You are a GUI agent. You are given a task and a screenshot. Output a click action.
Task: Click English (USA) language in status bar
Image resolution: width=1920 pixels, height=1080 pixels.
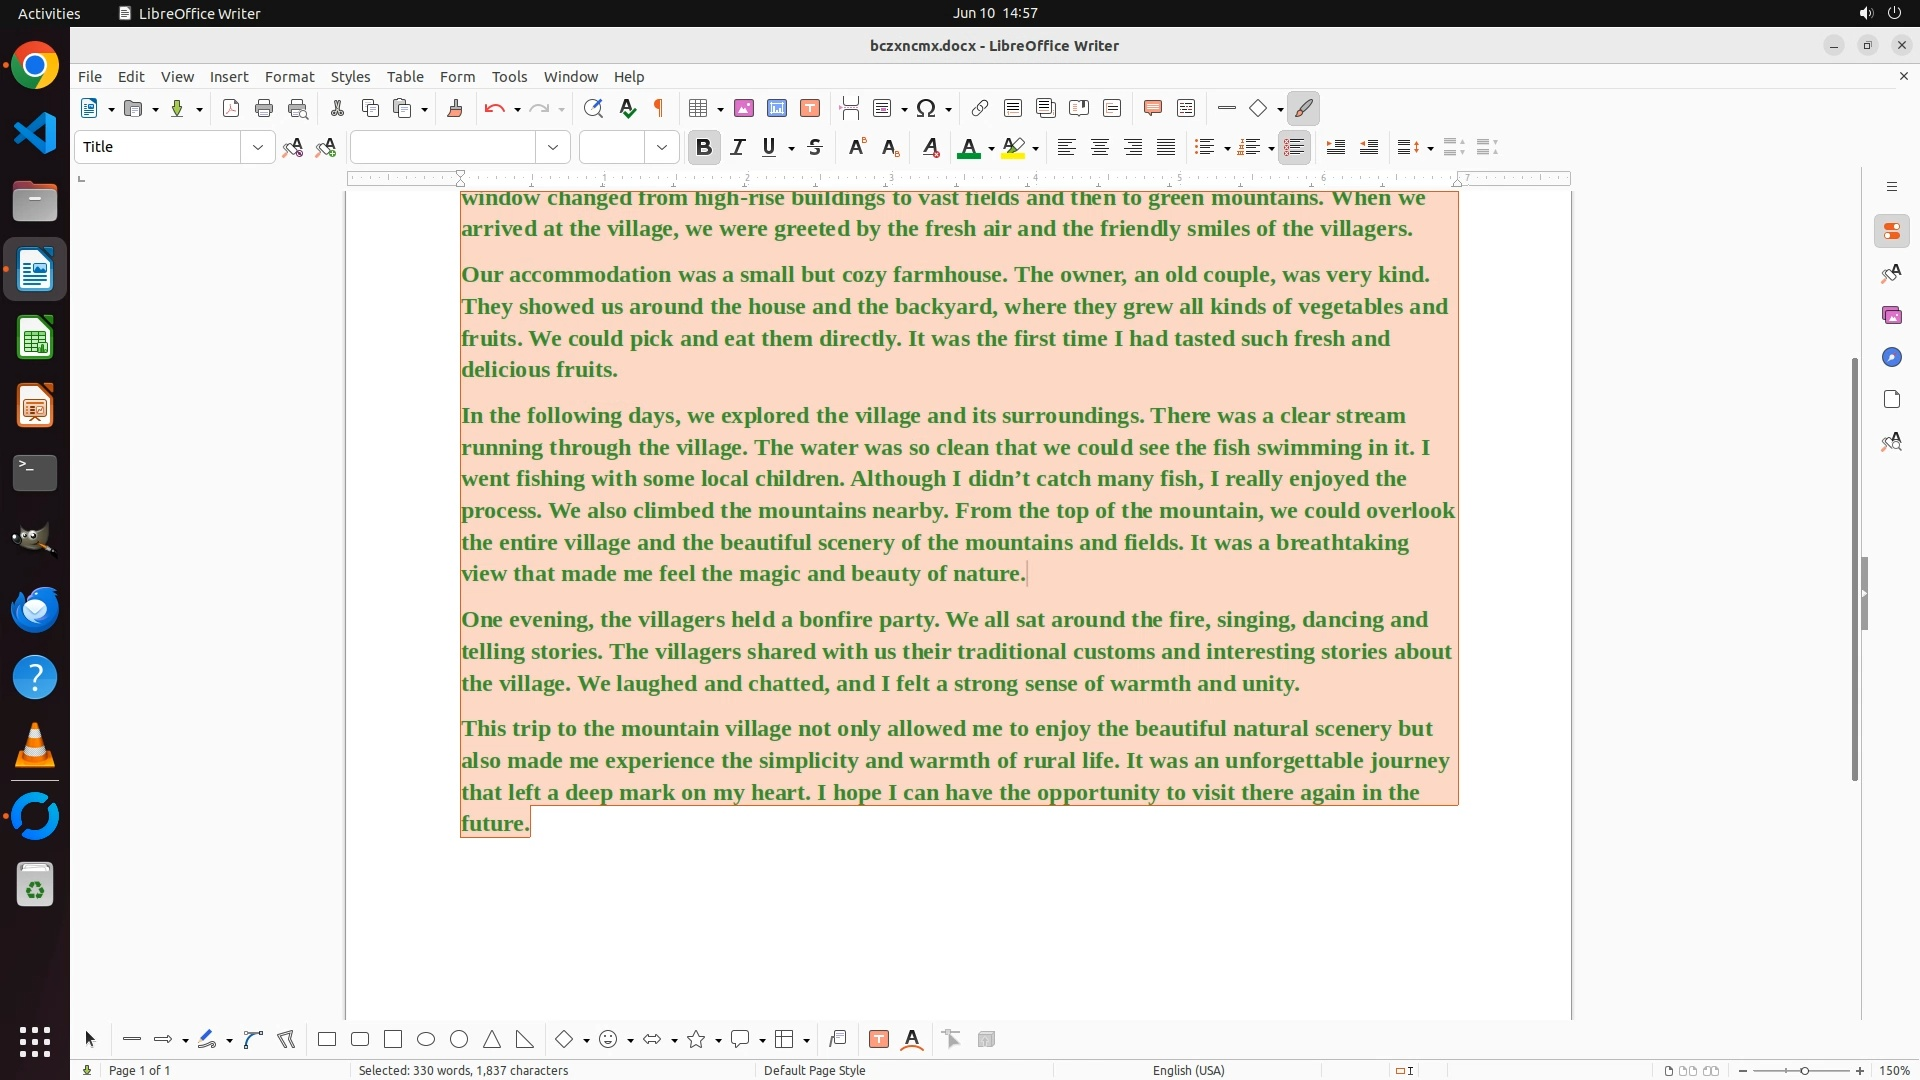(1188, 1070)
